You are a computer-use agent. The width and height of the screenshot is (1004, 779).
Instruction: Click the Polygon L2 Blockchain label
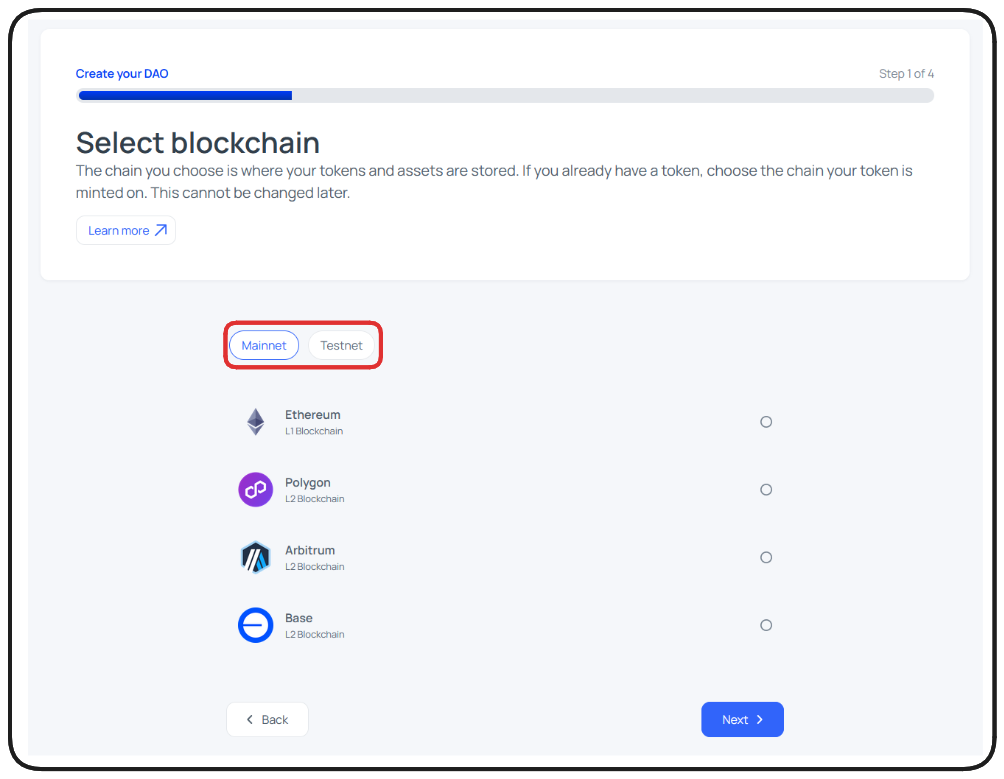pos(314,499)
